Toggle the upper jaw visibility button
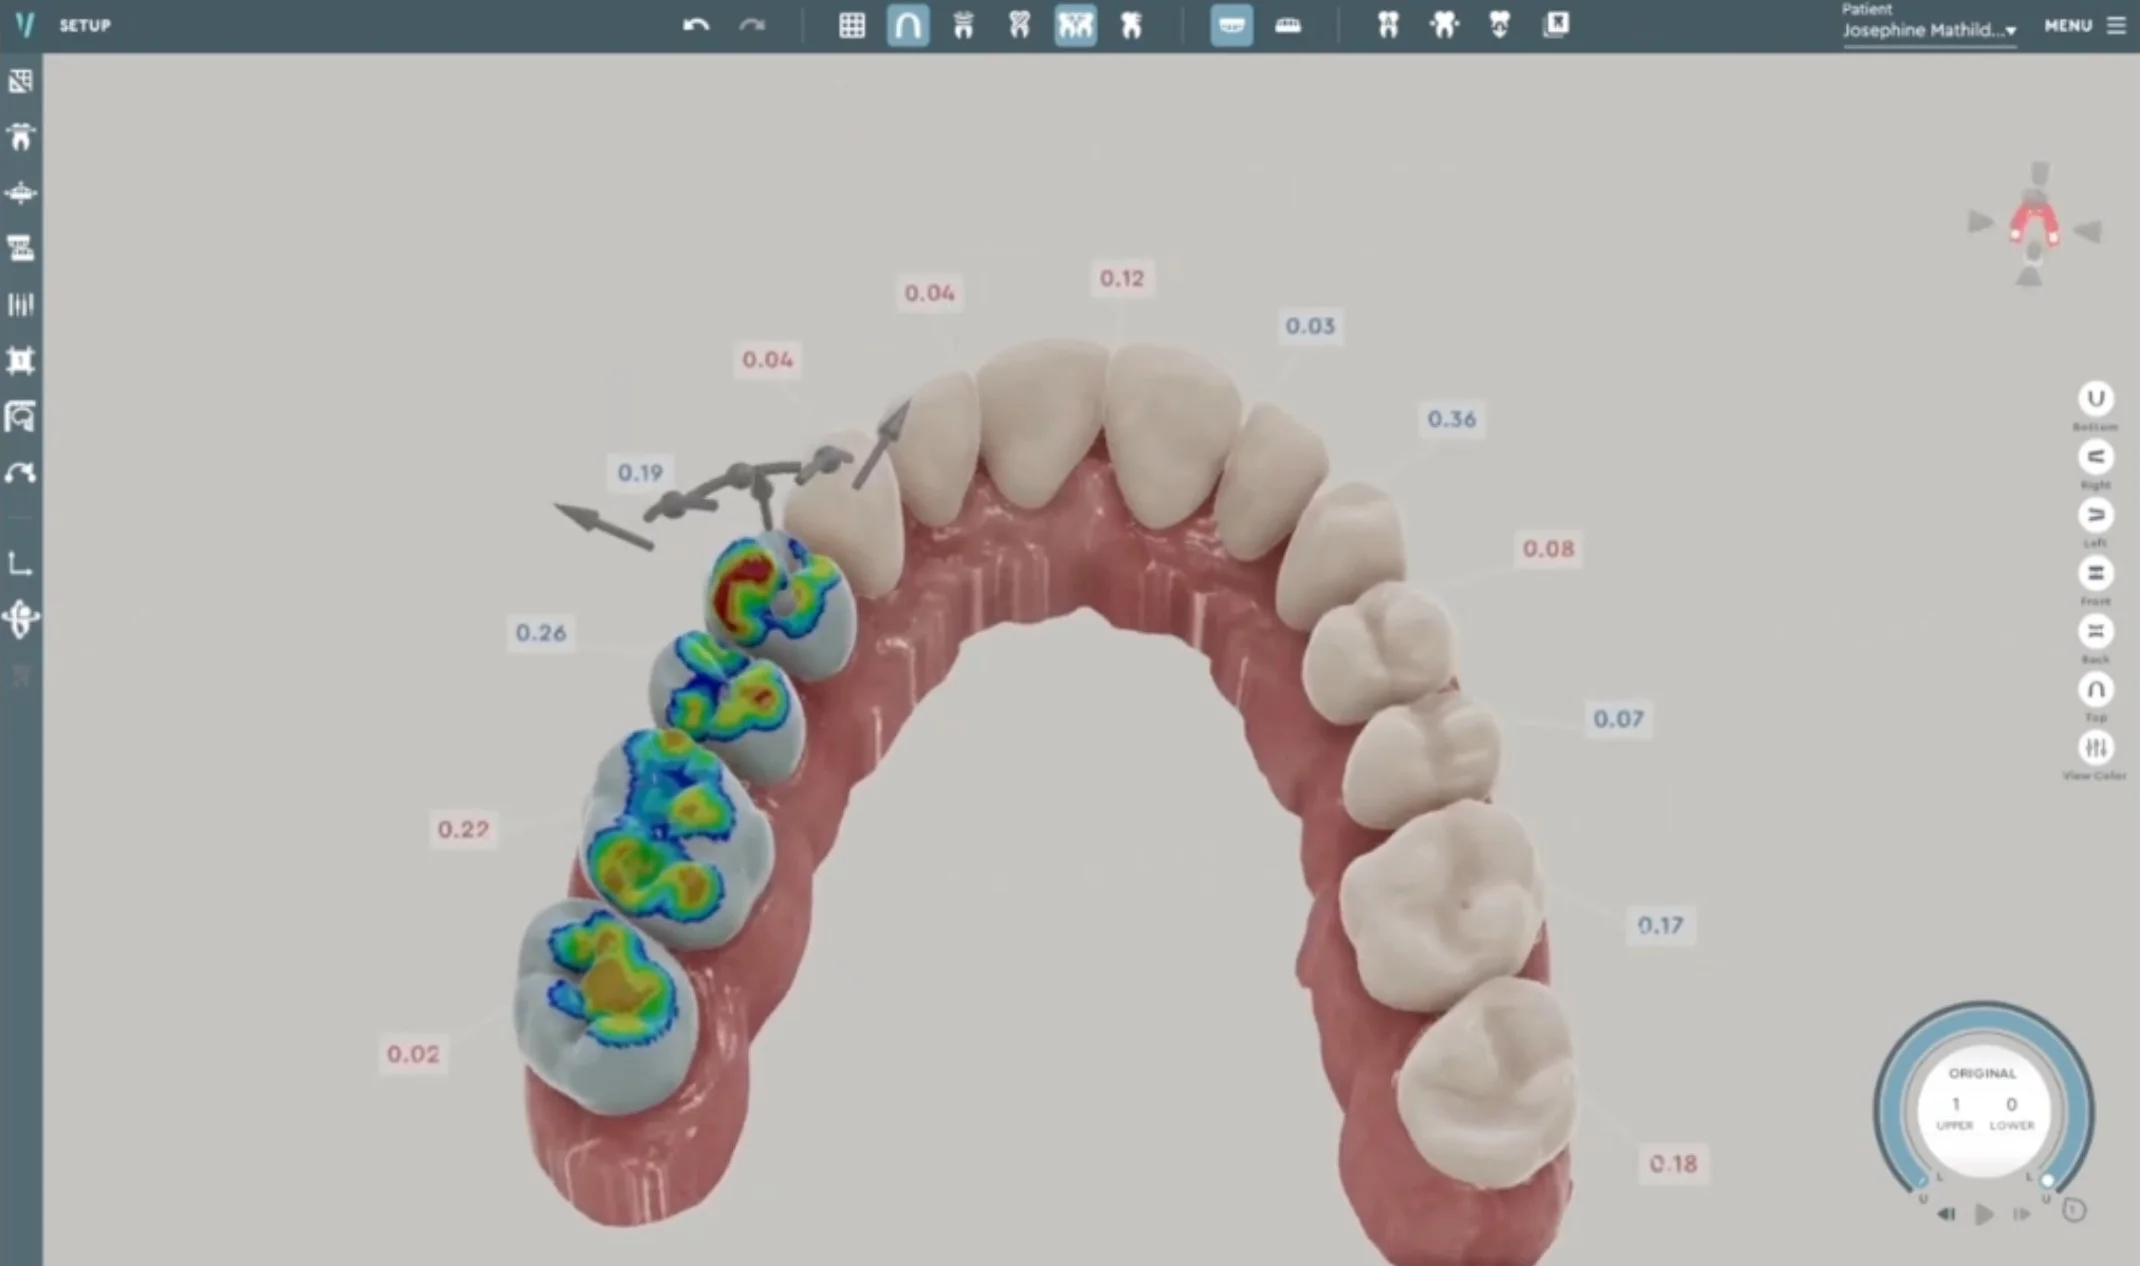The height and width of the screenshot is (1266, 2140). [x=1231, y=25]
